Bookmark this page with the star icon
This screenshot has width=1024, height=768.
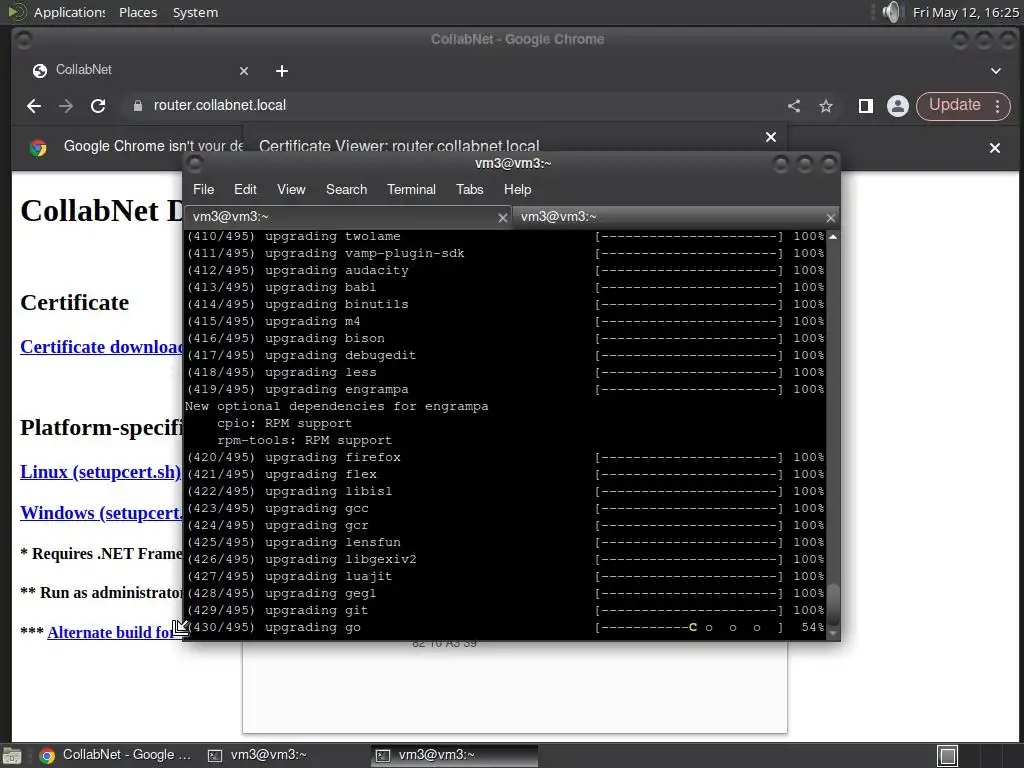click(x=826, y=106)
